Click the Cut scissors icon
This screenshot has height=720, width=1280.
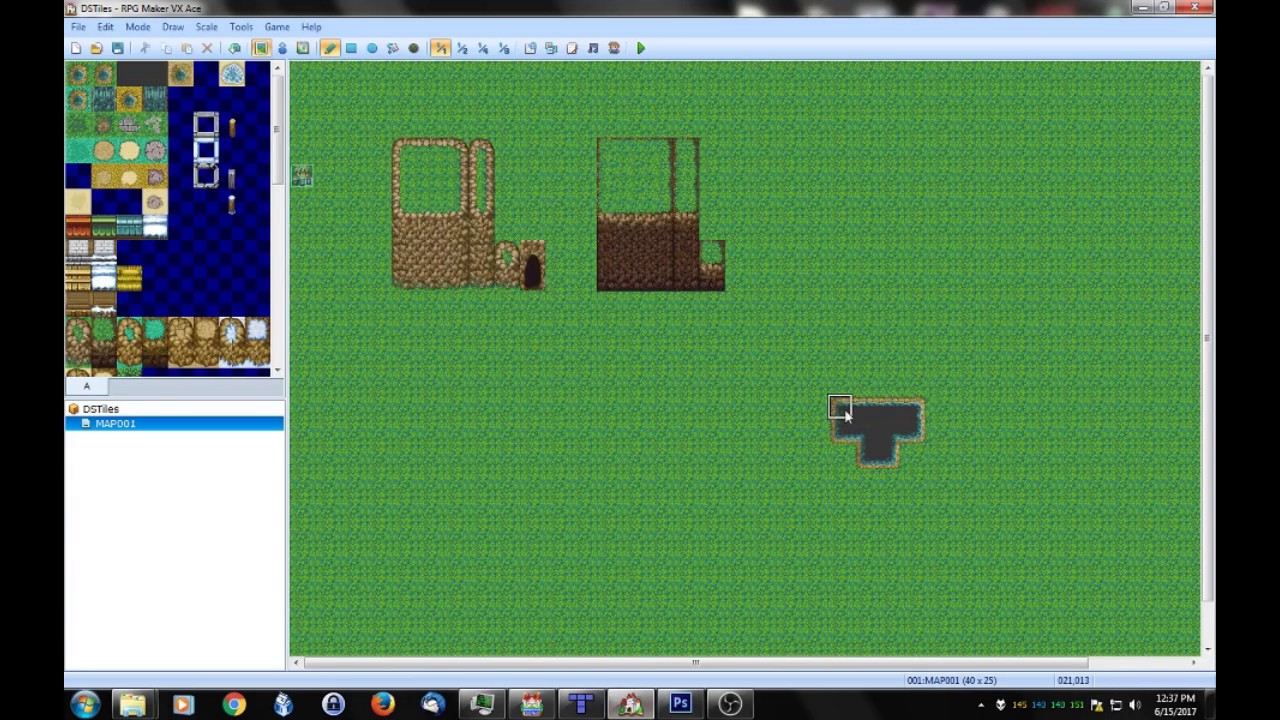[x=145, y=48]
